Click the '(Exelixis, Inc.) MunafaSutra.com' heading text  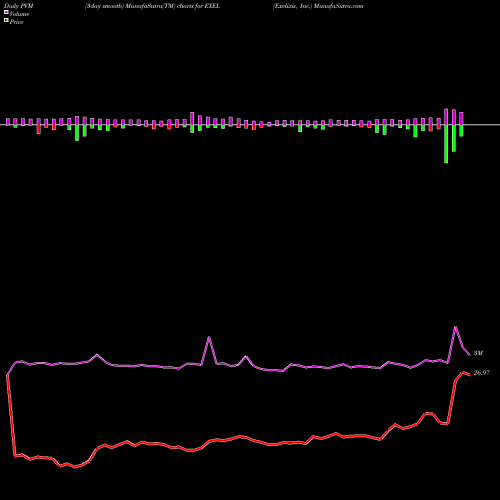pyautogui.click(x=318, y=6)
